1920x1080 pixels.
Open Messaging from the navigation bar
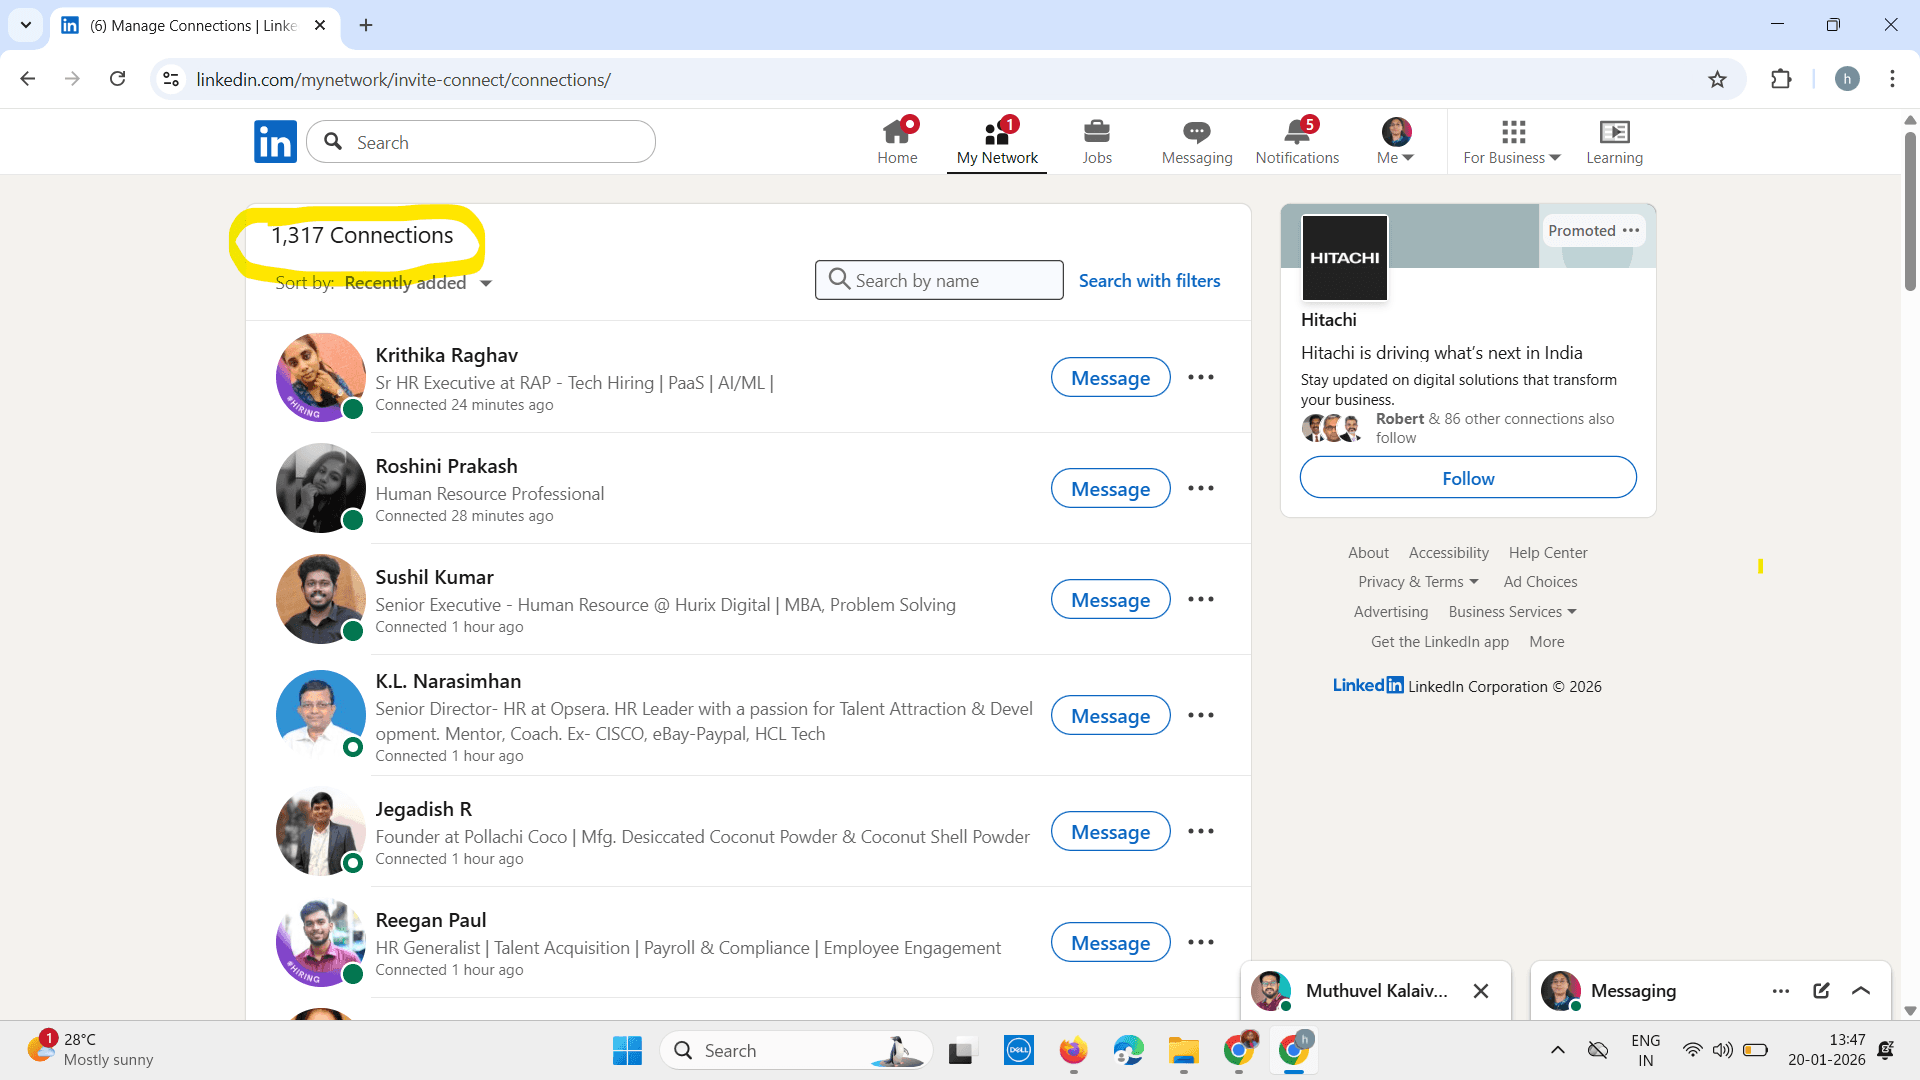tap(1197, 141)
